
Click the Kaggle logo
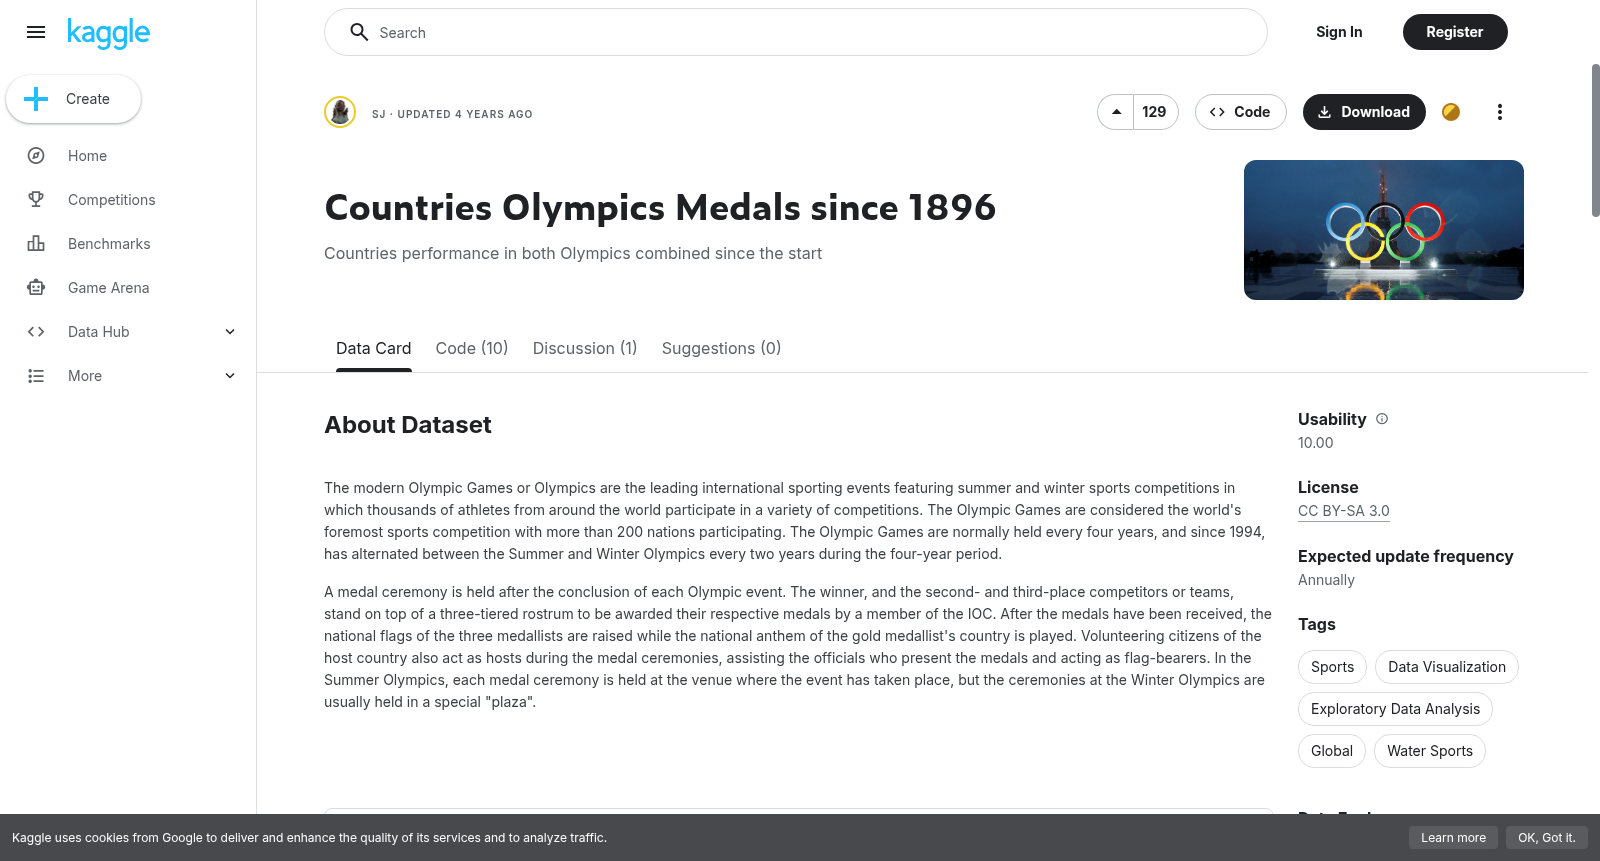(108, 33)
